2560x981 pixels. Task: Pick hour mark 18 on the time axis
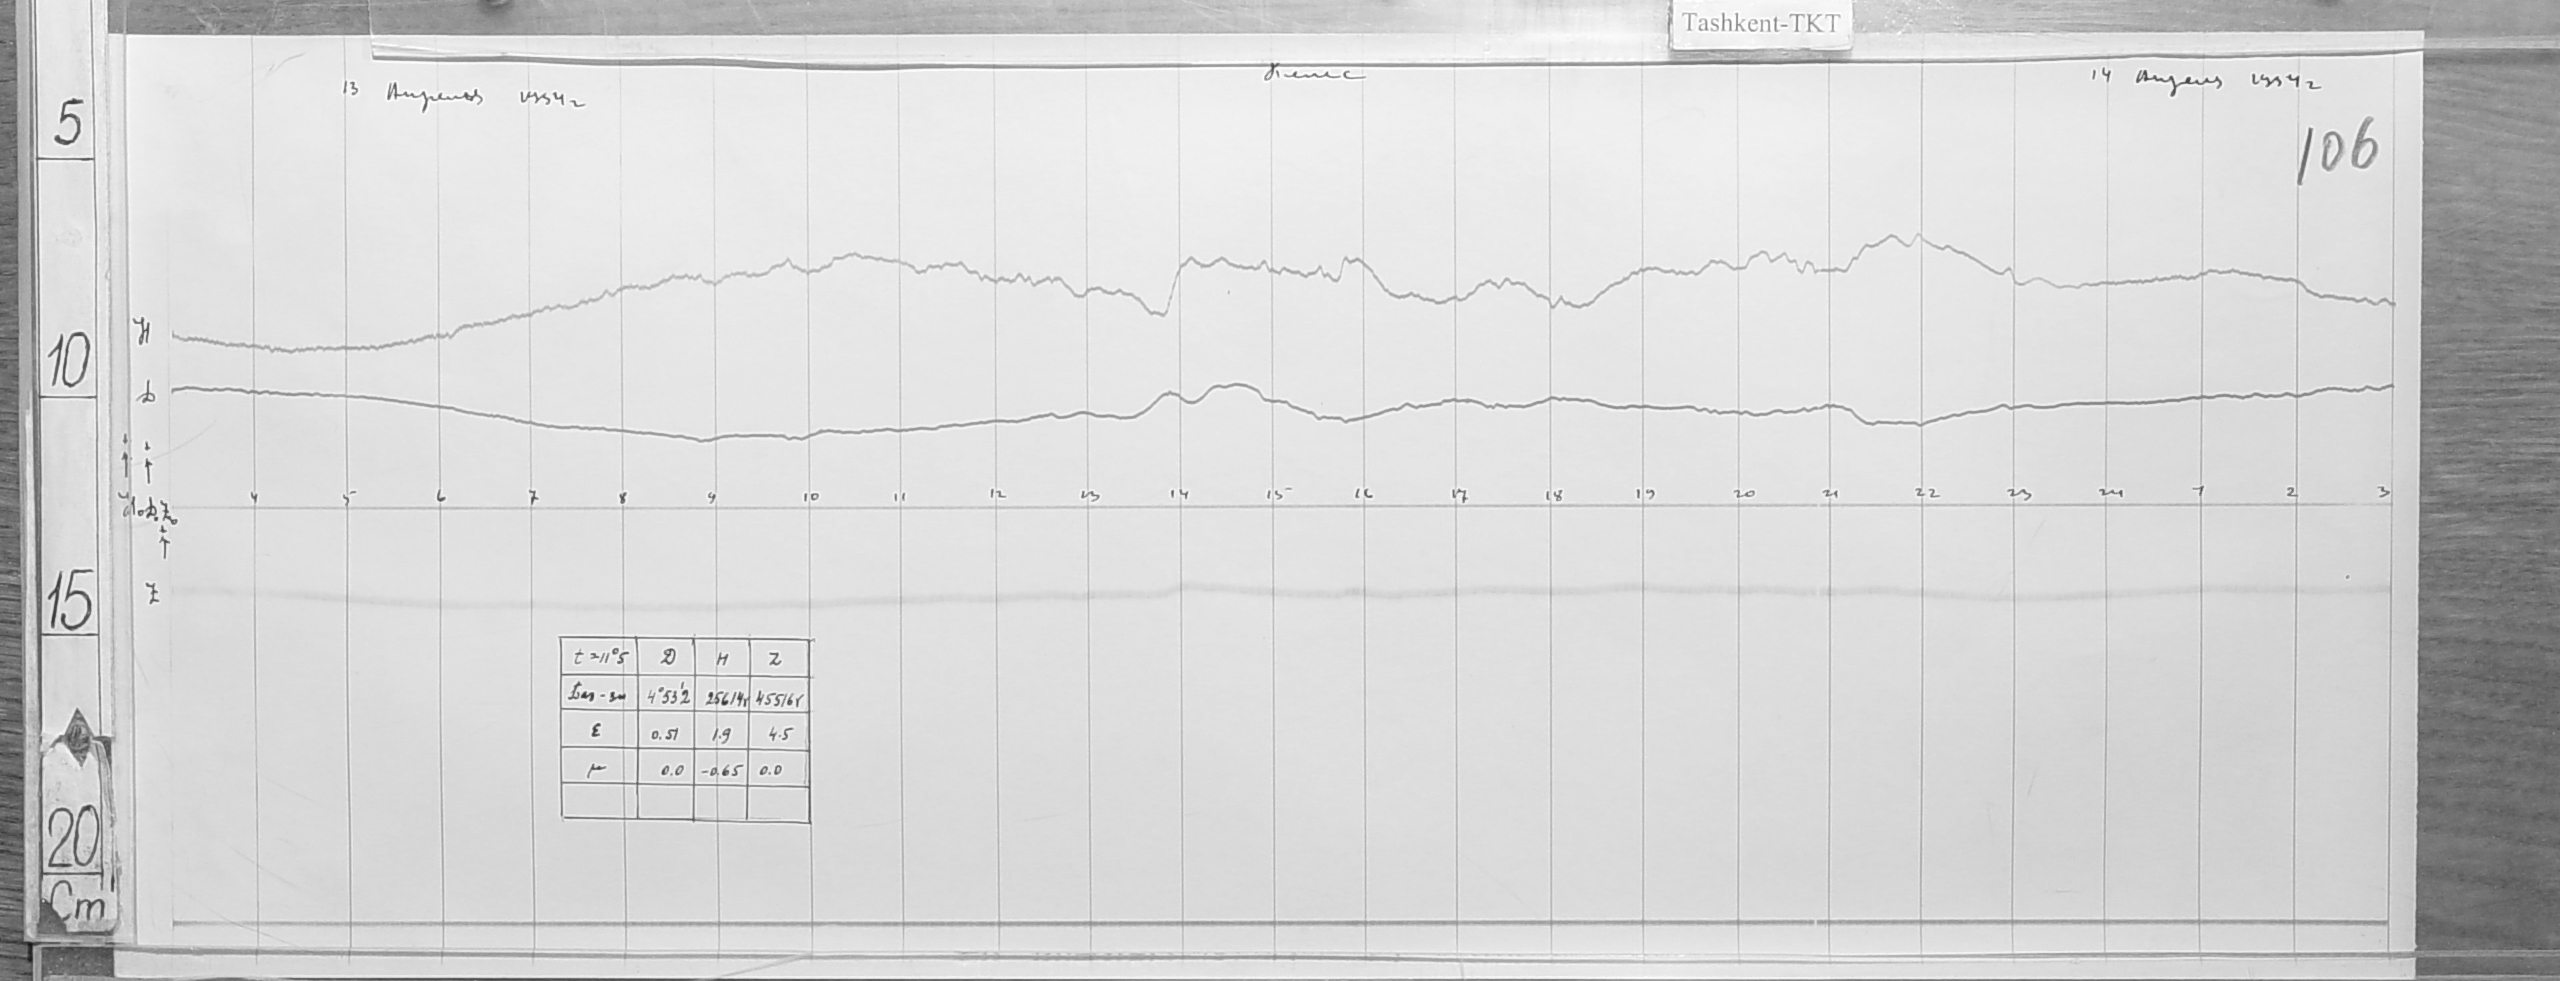pos(1553,494)
